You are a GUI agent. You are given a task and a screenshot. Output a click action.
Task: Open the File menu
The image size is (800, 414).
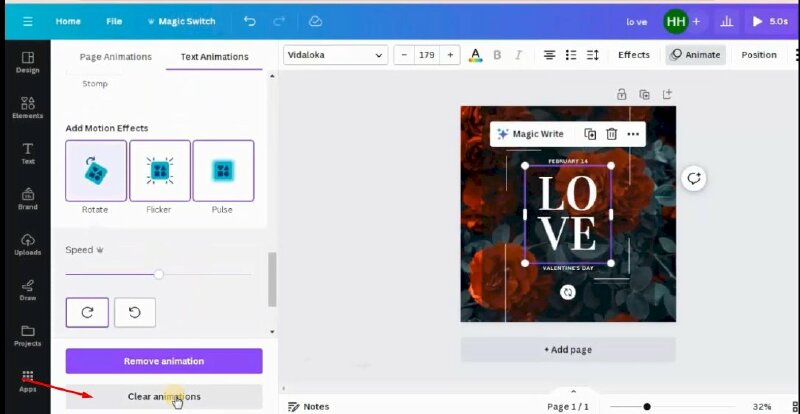click(114, 21)
